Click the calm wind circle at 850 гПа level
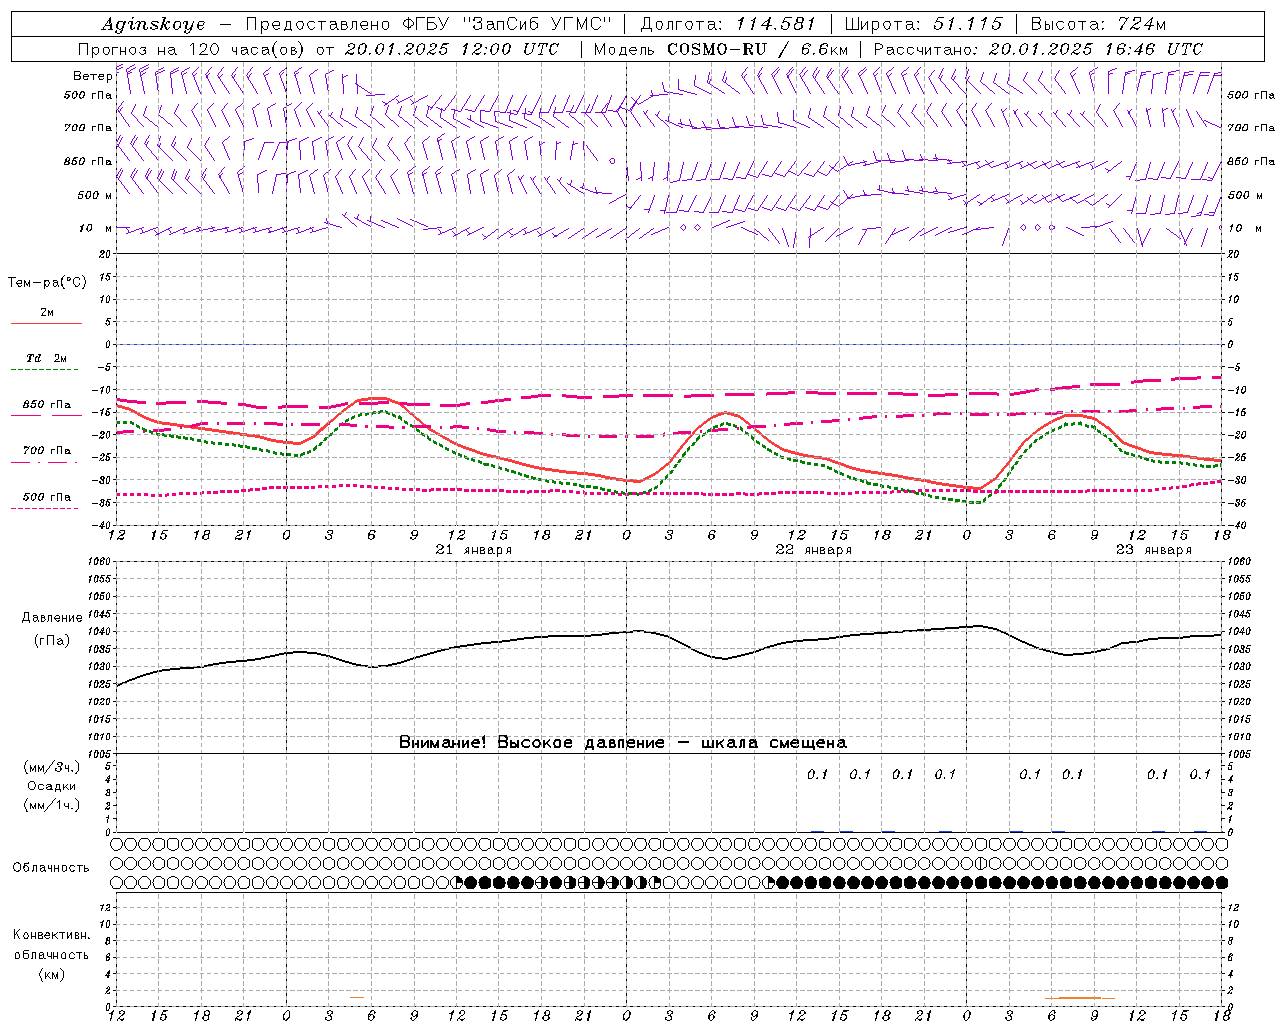1280x1024 pixels. pos(612,160)
